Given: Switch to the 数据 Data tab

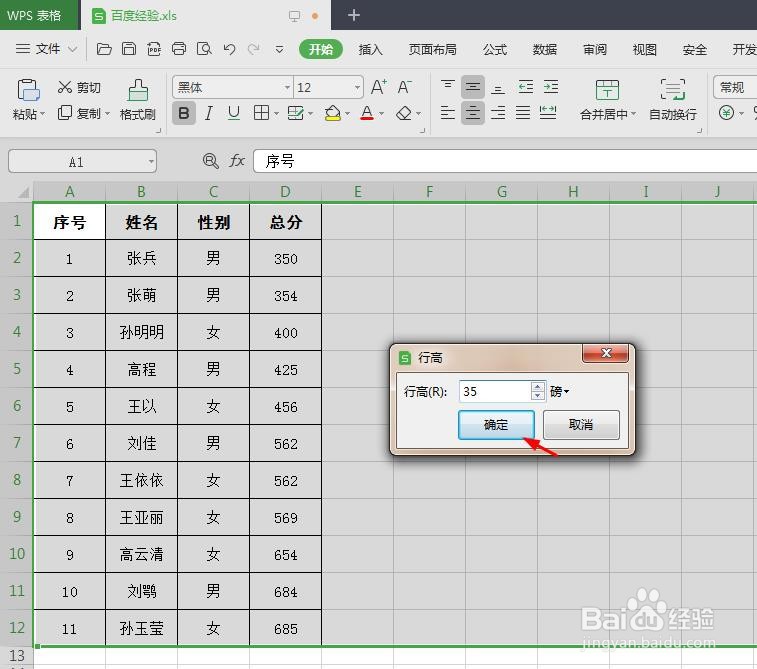Looking at the screenshot, I should pos(545,49).
